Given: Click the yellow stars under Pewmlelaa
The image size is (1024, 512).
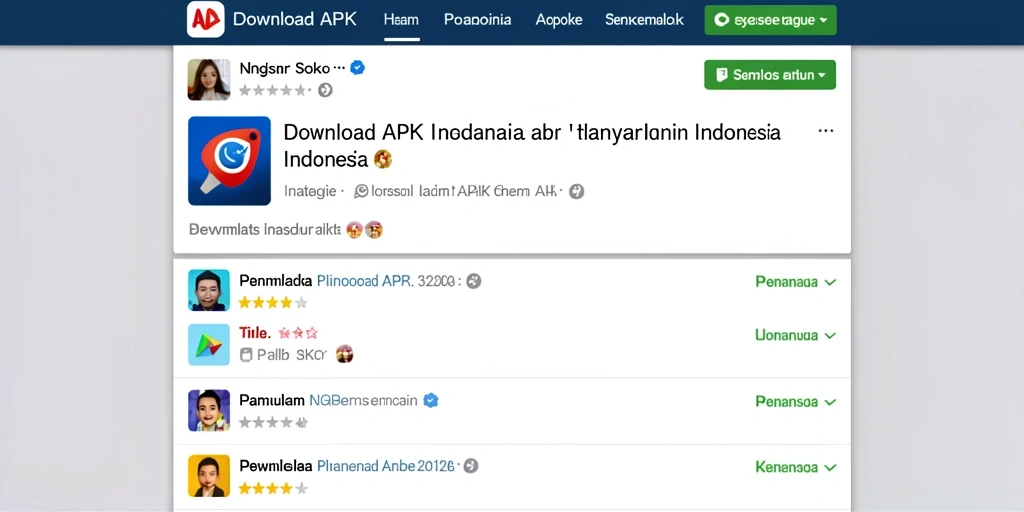Looking at the screenshot, I should [273, 488].
